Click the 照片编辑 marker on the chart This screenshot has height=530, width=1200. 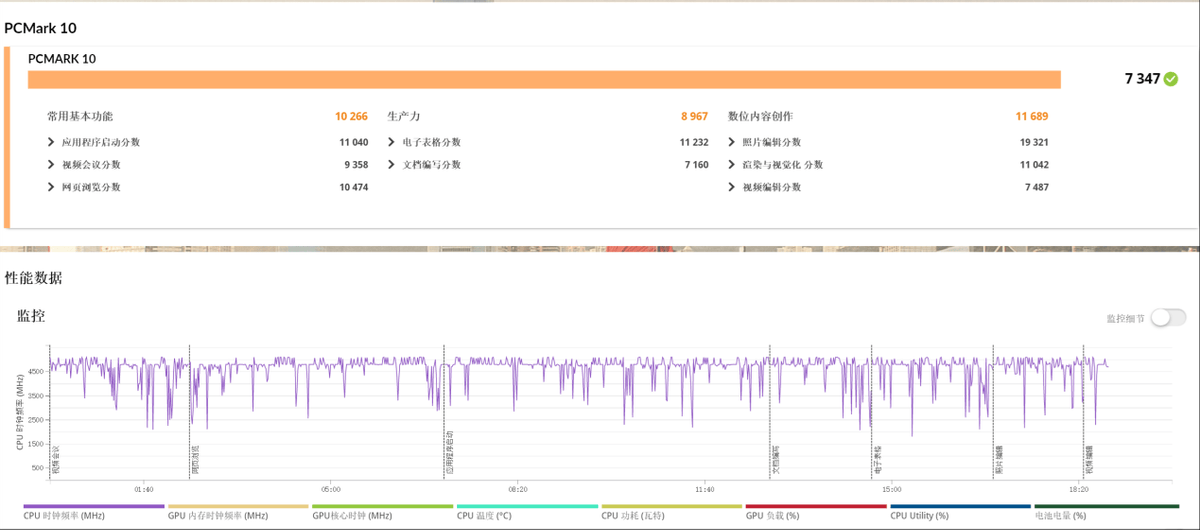point(998,460)
